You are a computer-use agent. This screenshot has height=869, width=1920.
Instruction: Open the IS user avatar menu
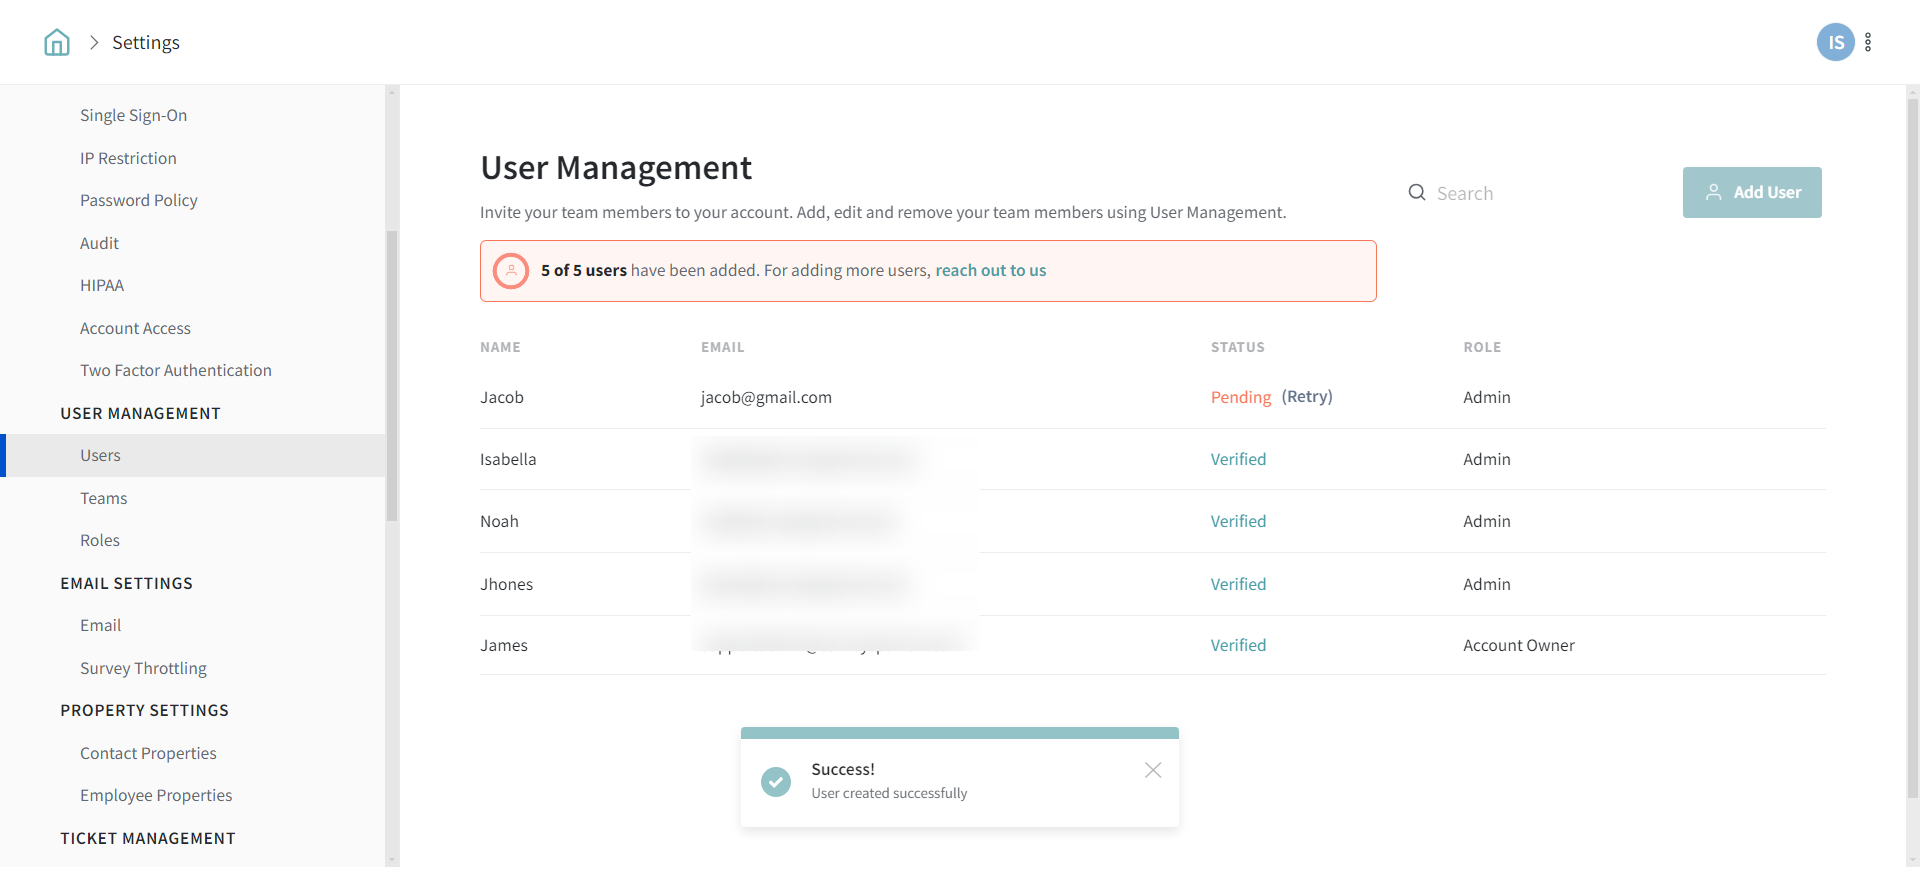point(1834,42)
